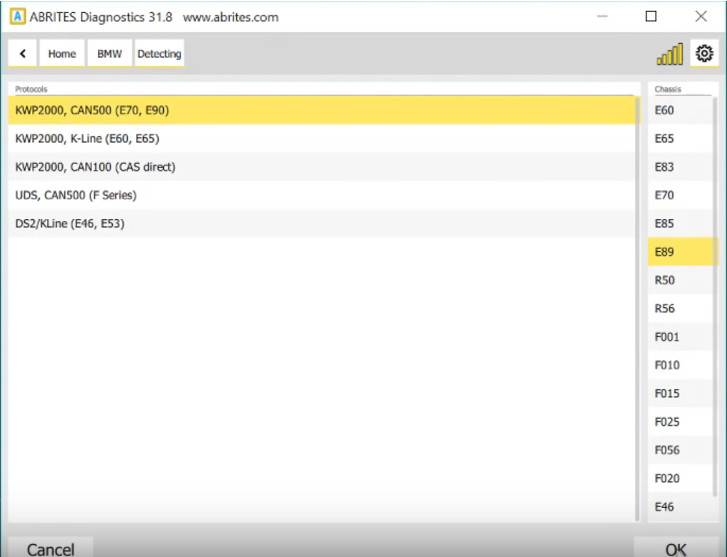The width and height of the screenshot is (727, 557).
Task: Pick UDS, CAN500 (F Series) protocol
Action: [x=321, y=195]
